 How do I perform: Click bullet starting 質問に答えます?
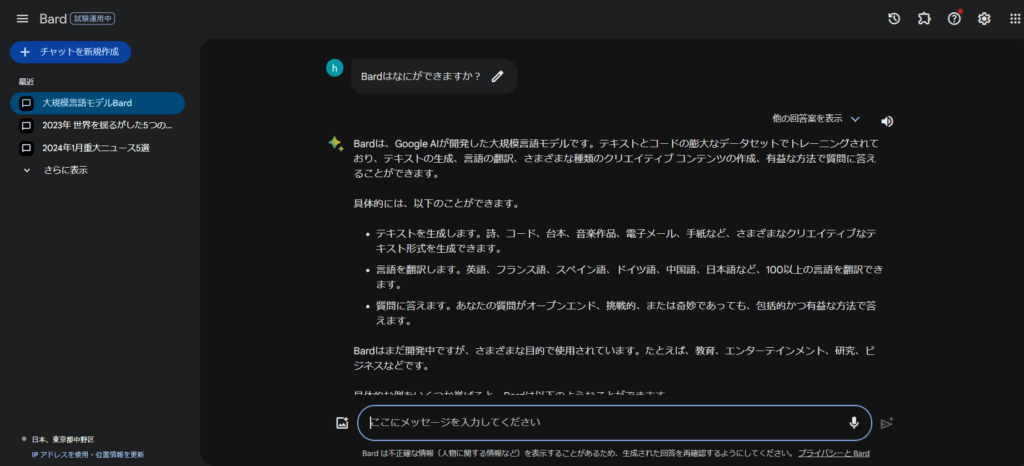click(x=626, y=313)
